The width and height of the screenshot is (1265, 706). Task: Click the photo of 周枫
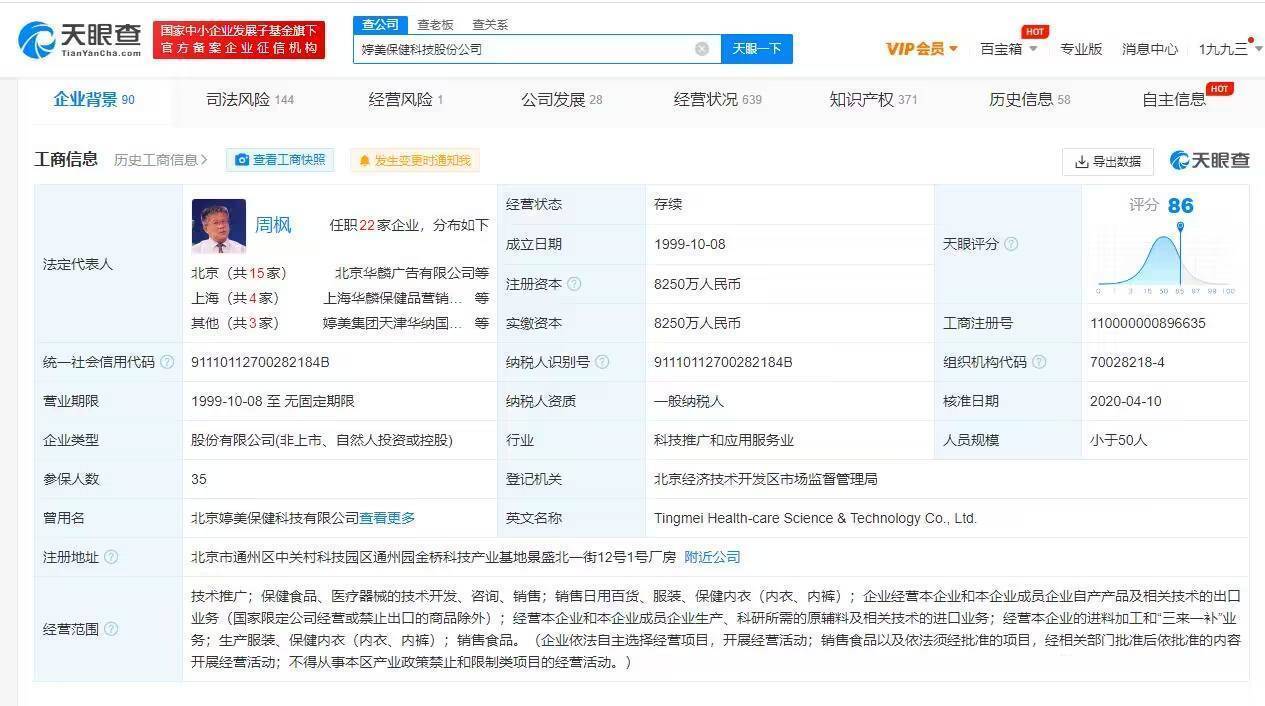click(218, 225)
